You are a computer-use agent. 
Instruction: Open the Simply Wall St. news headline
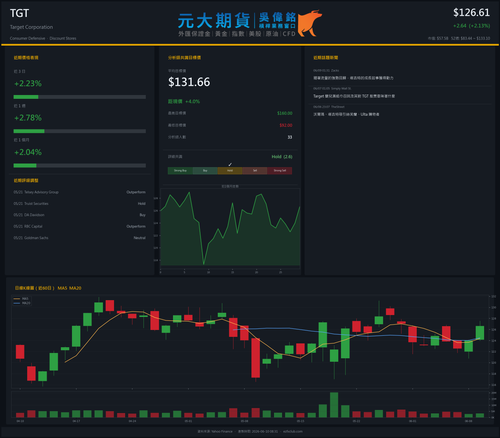pos(354,96)
